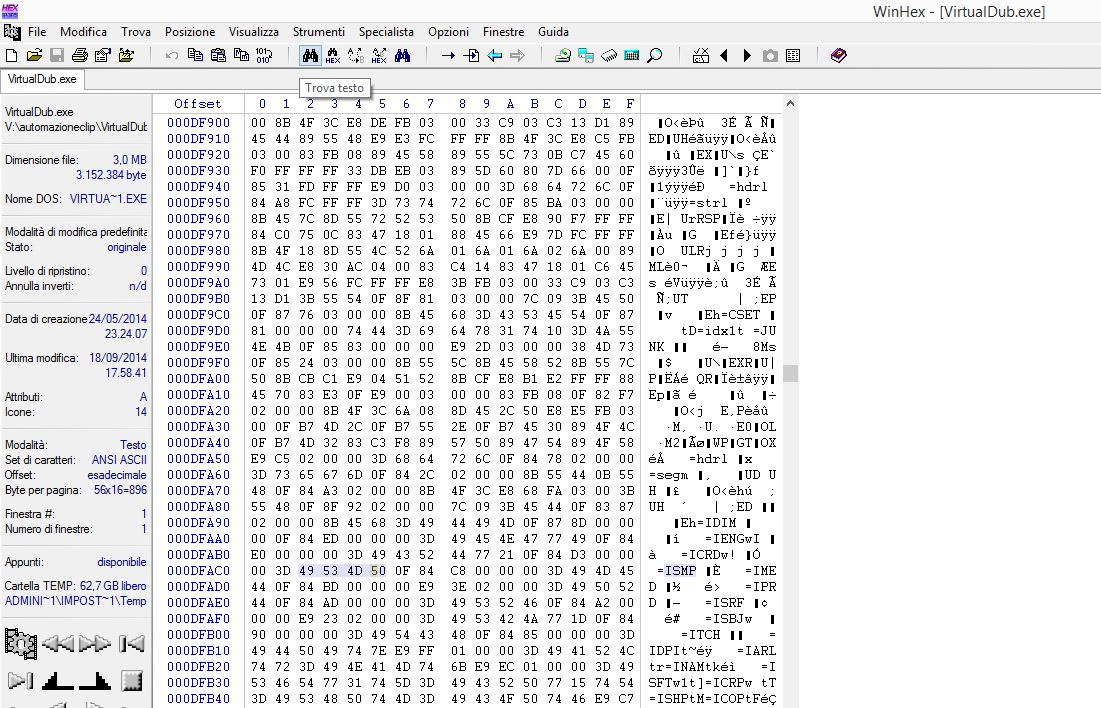
Task: Click the blue table grid toolbar icon
Action: (x=793, y=55)
